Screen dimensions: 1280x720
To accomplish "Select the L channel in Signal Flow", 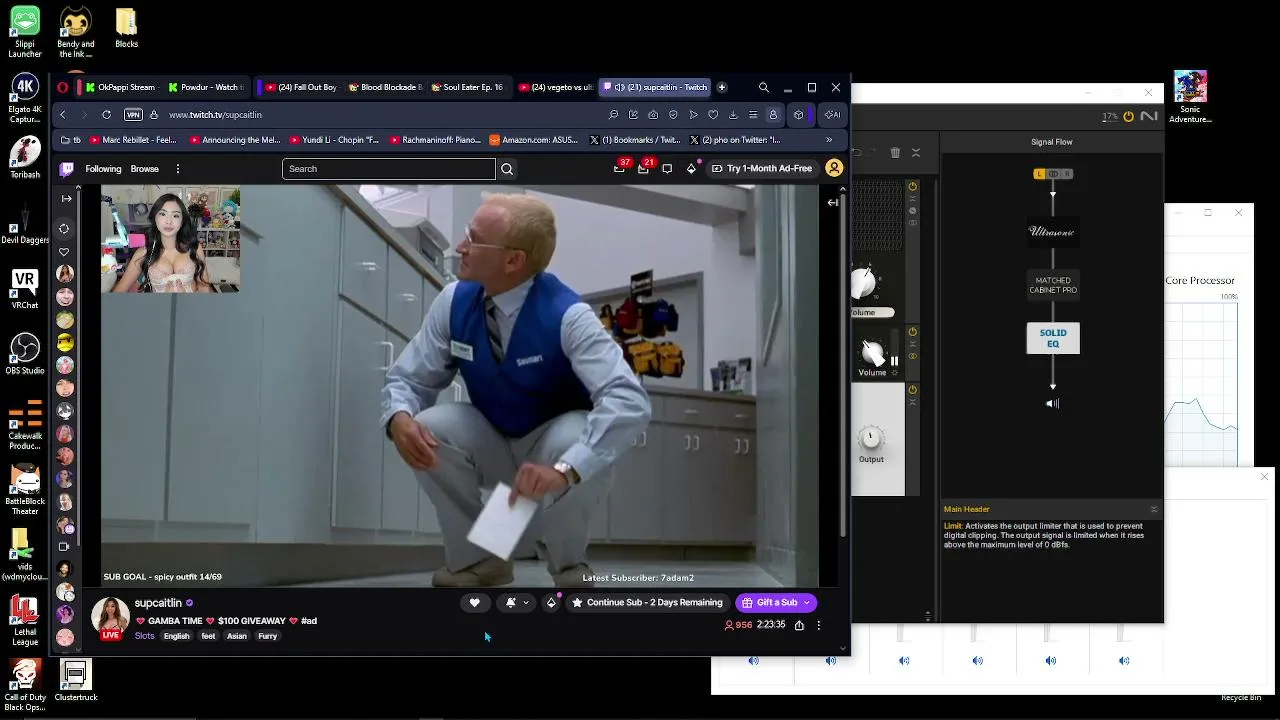I will pyautogui.click(x=1039, y=174).
